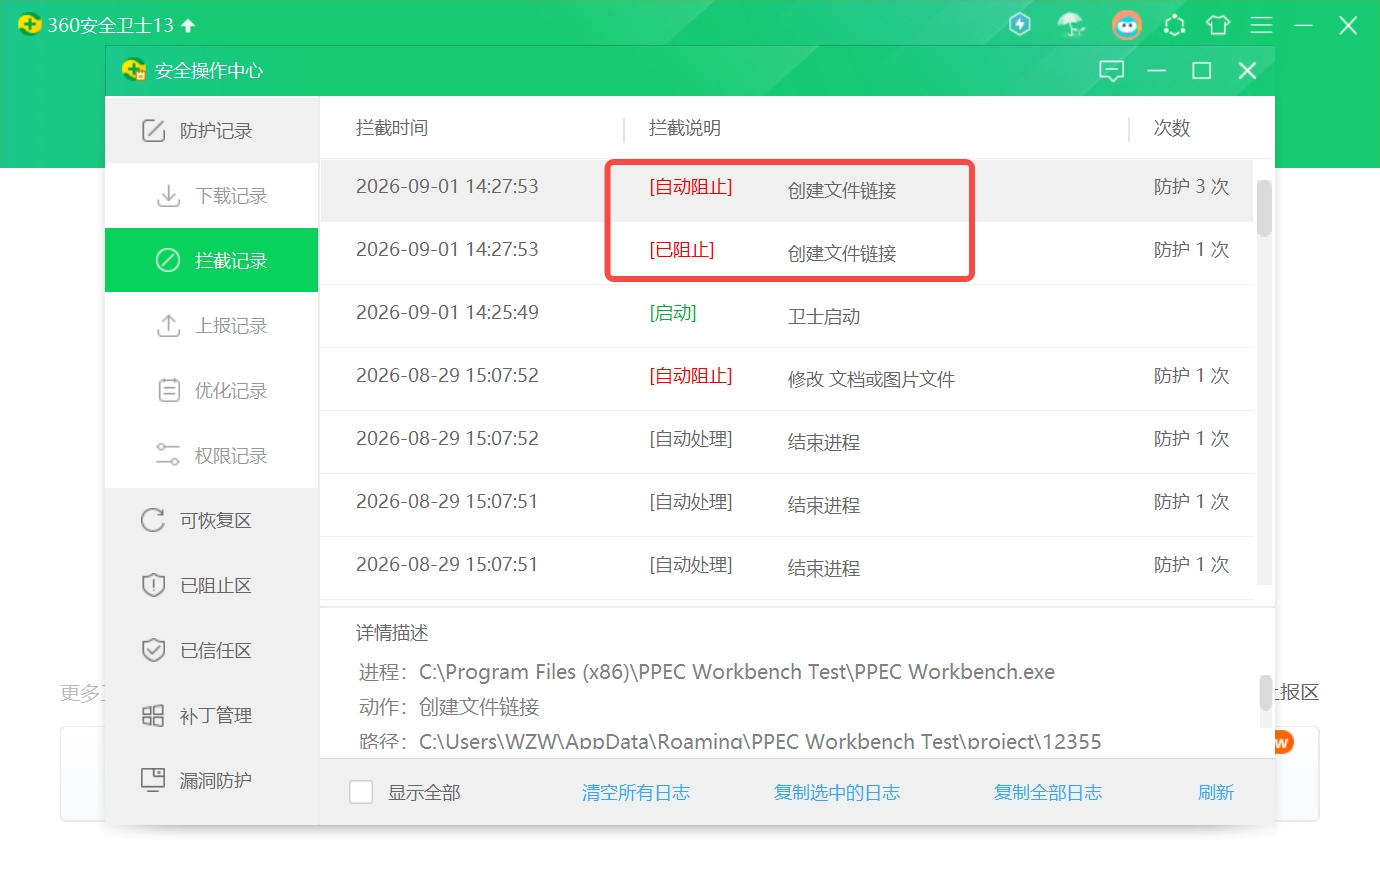Select the 拦截记录 sidebar item
Viewport: 1380px width, 870px height.
click(x=212, y=261)
